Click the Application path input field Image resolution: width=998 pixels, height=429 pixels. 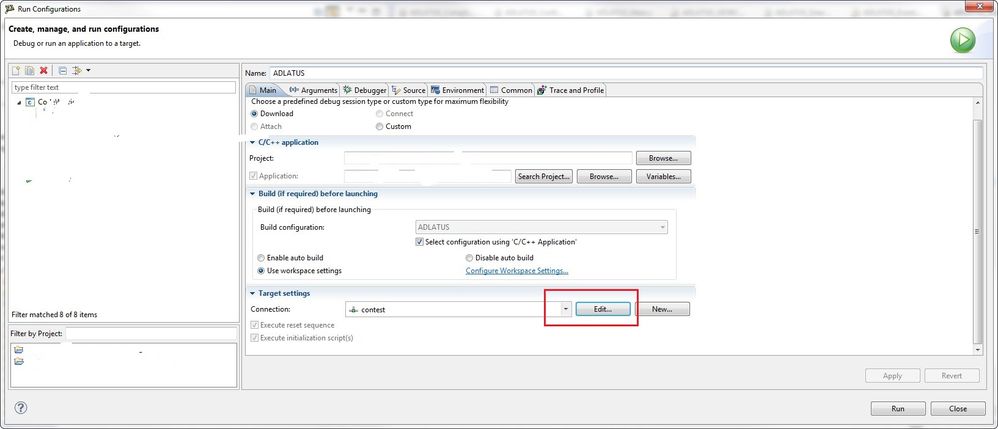[428, 176]
